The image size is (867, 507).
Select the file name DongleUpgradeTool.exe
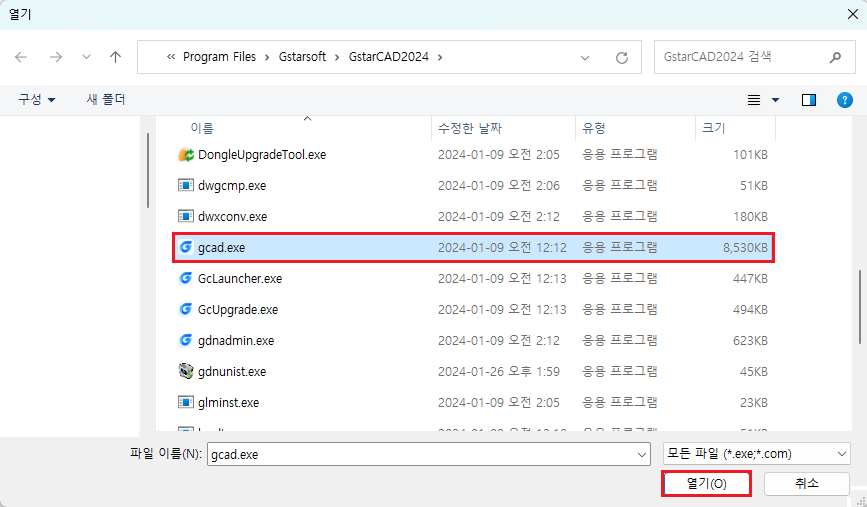click(262, 155)
